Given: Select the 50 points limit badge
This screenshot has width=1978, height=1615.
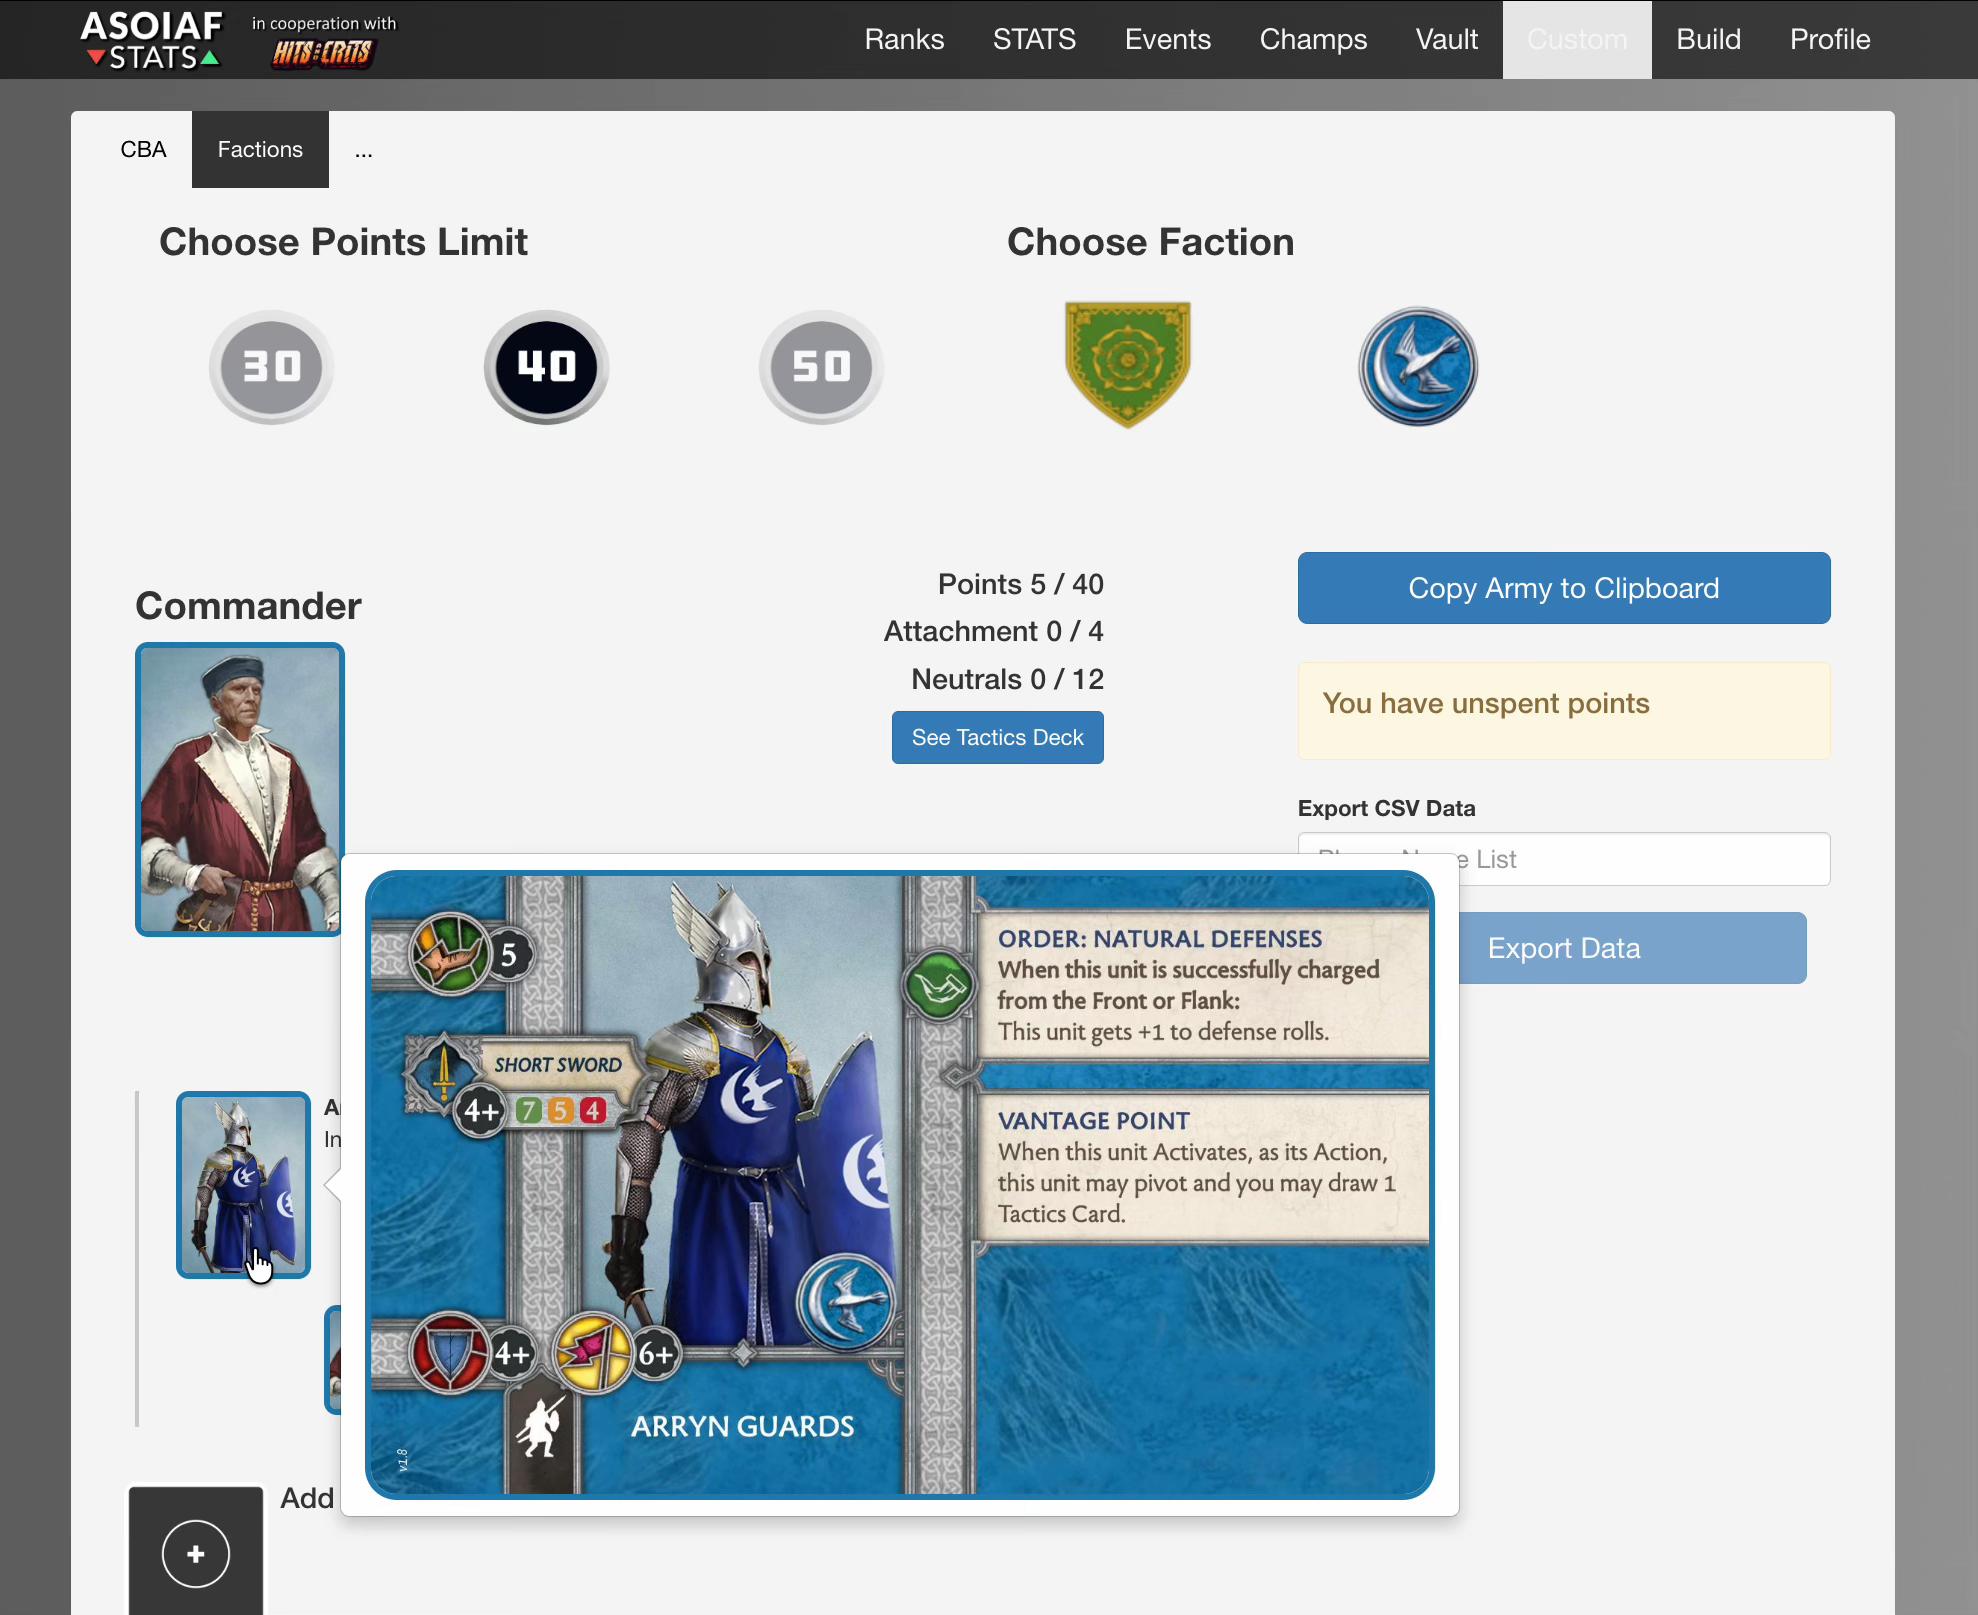Looking at the screenshot, I should 821,367.
